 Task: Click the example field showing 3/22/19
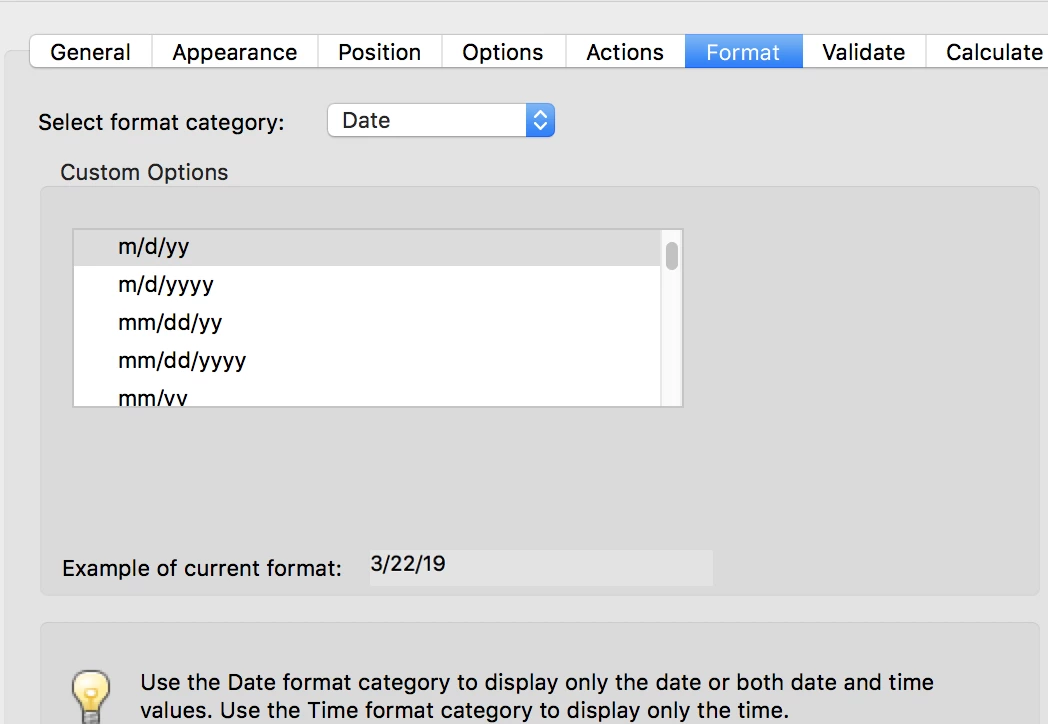pyautogui.click(x=540, y=567)
